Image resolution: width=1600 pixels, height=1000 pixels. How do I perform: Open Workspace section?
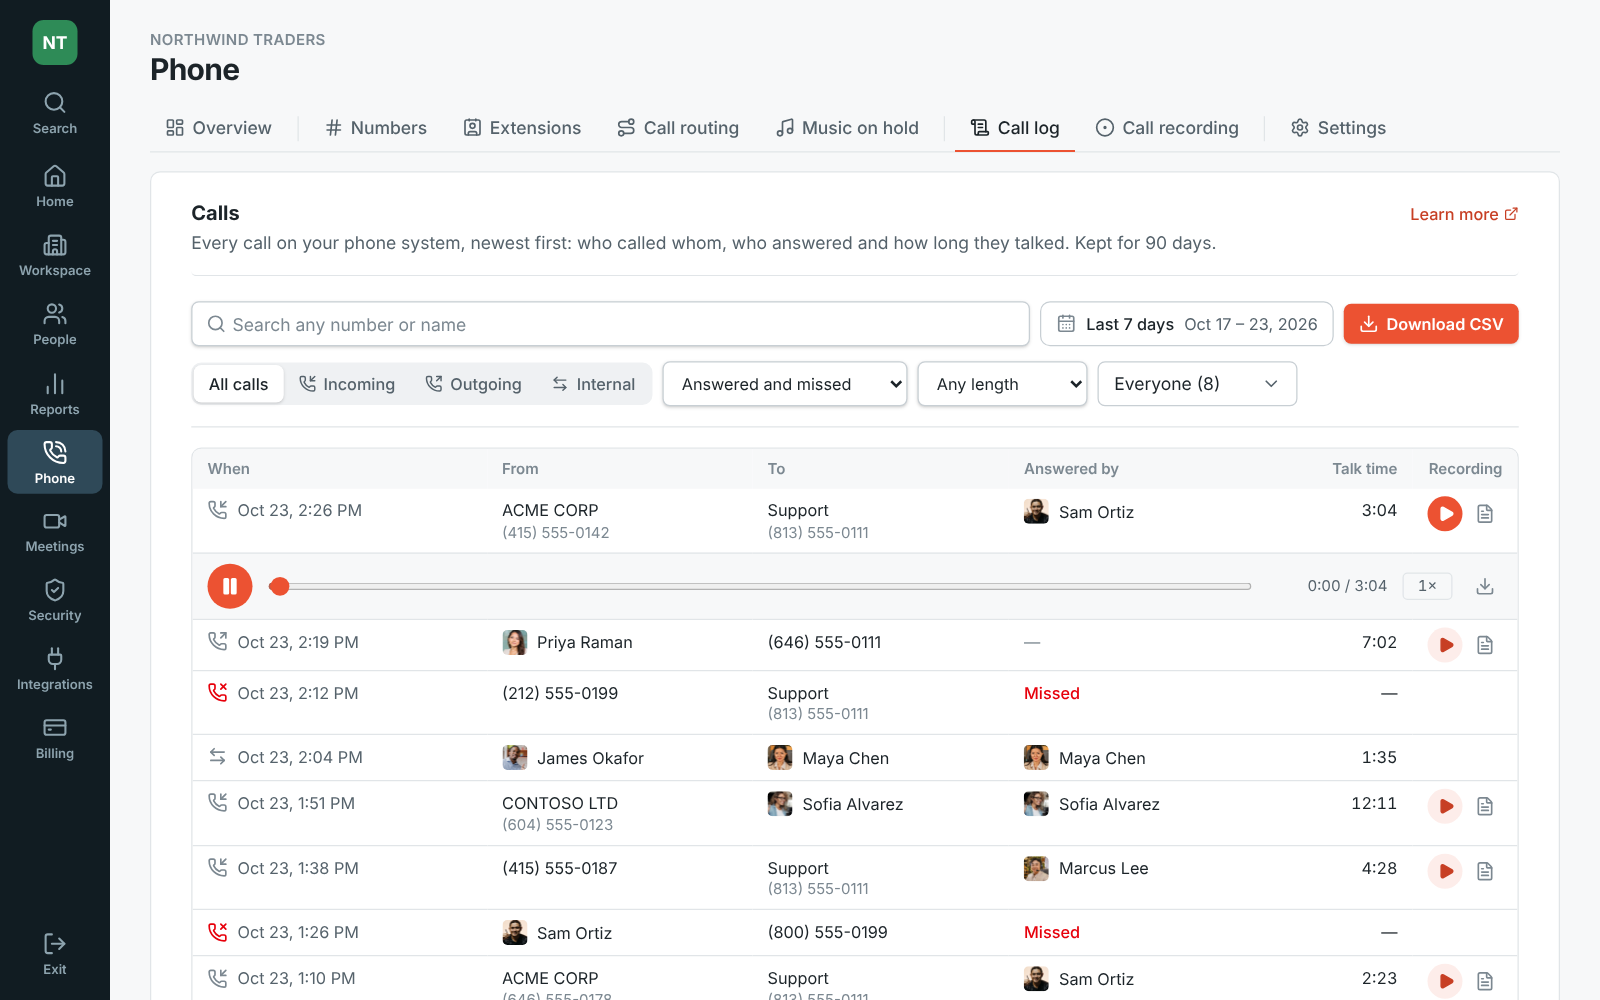coord(54,256)
